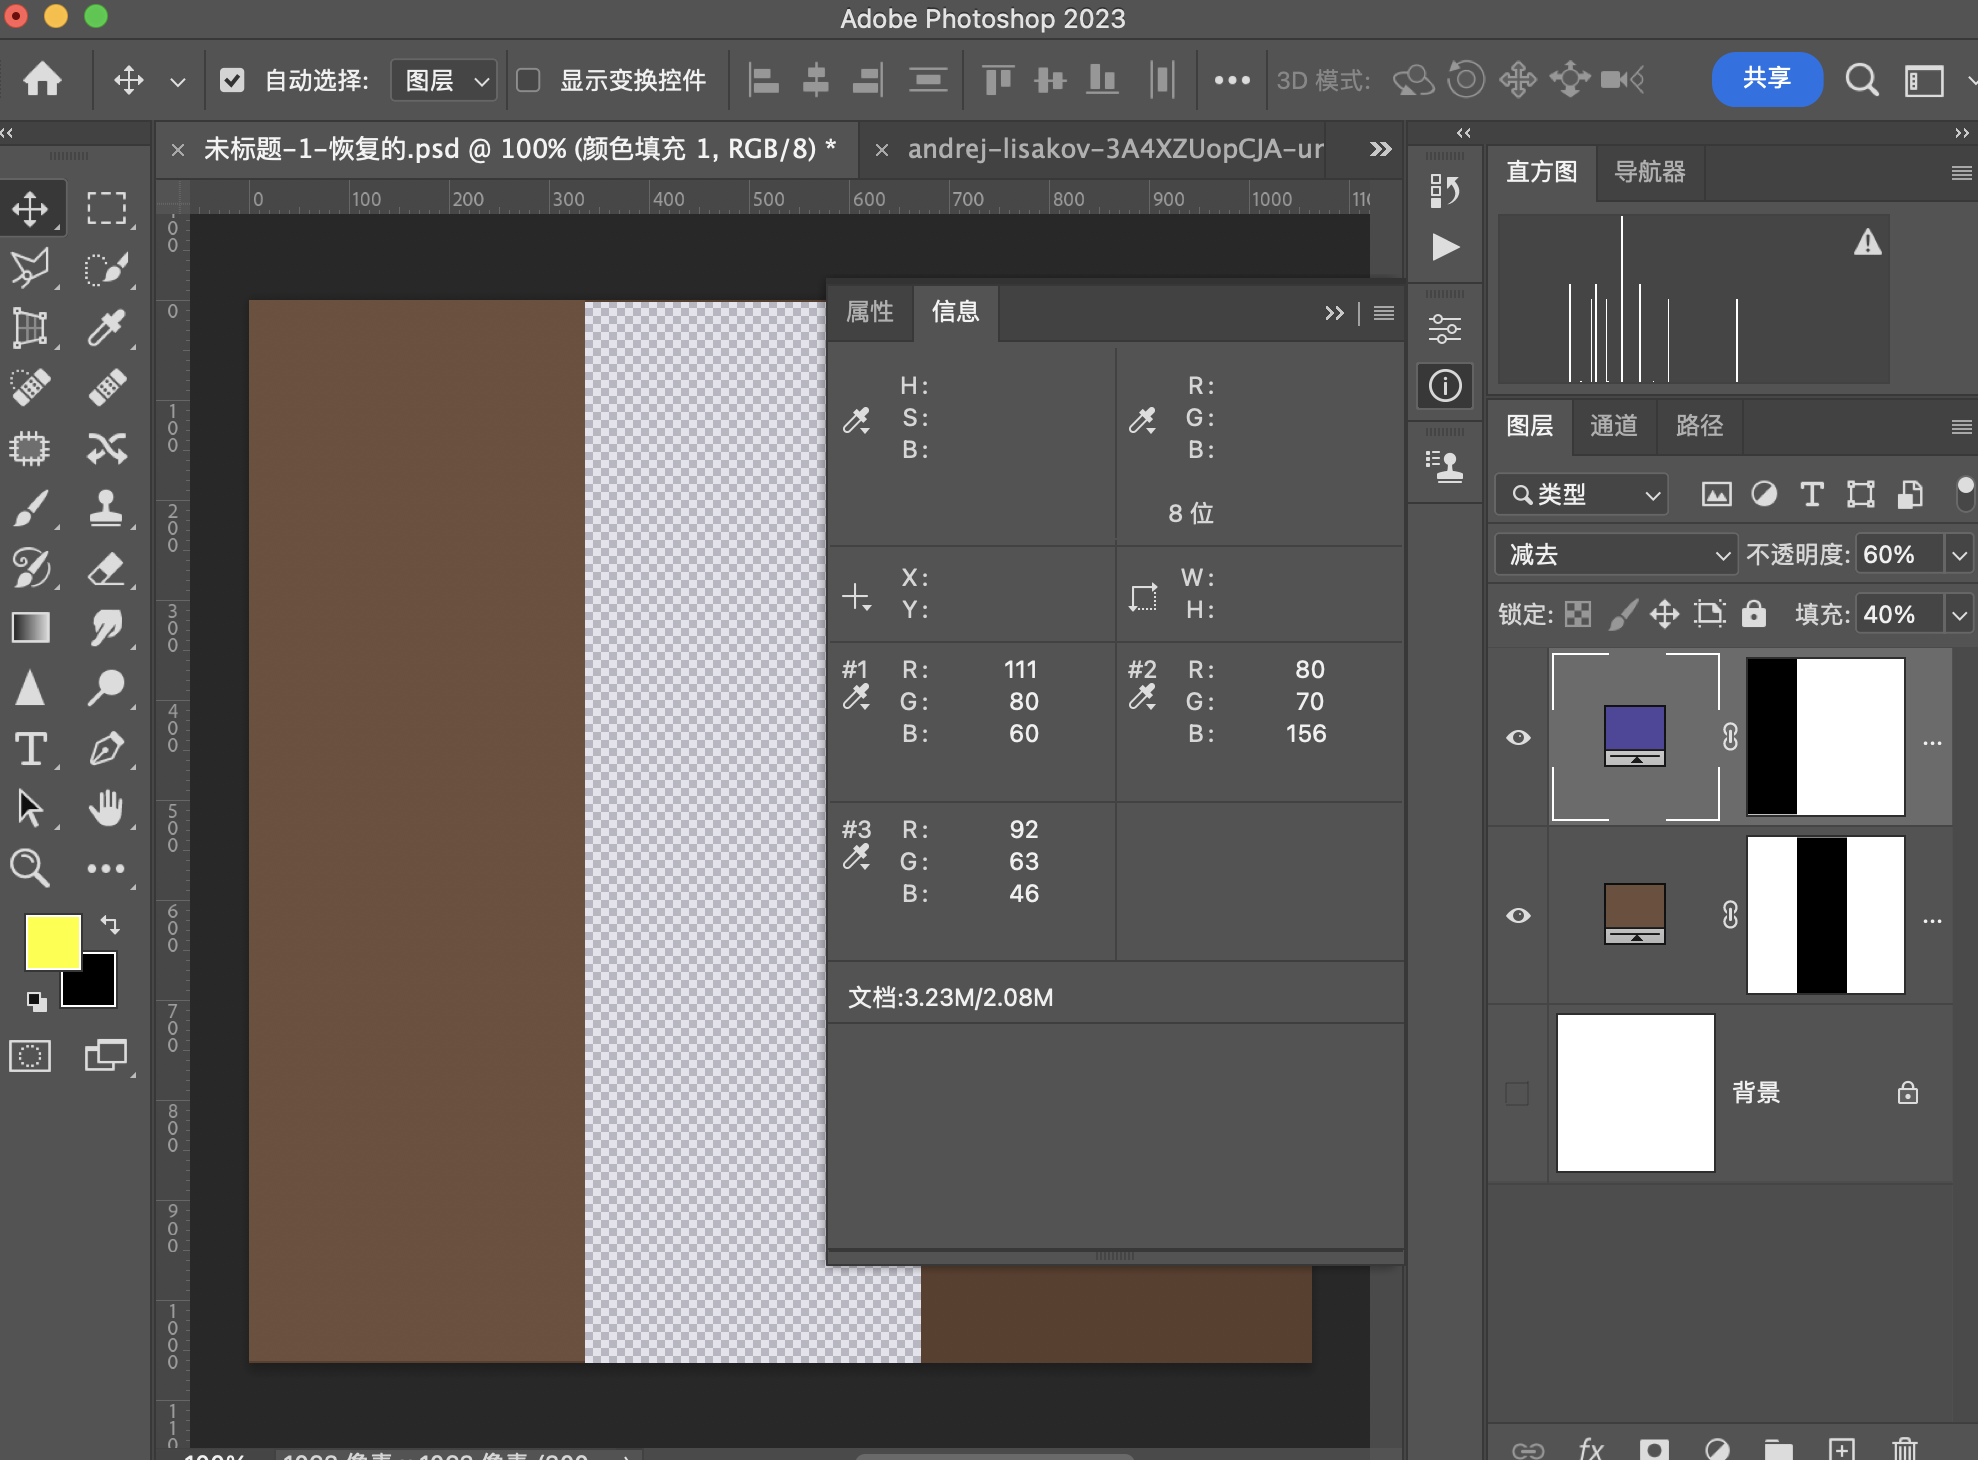Click the black background color swatch
The image size is (1978, 1460).
click(98, 988)
